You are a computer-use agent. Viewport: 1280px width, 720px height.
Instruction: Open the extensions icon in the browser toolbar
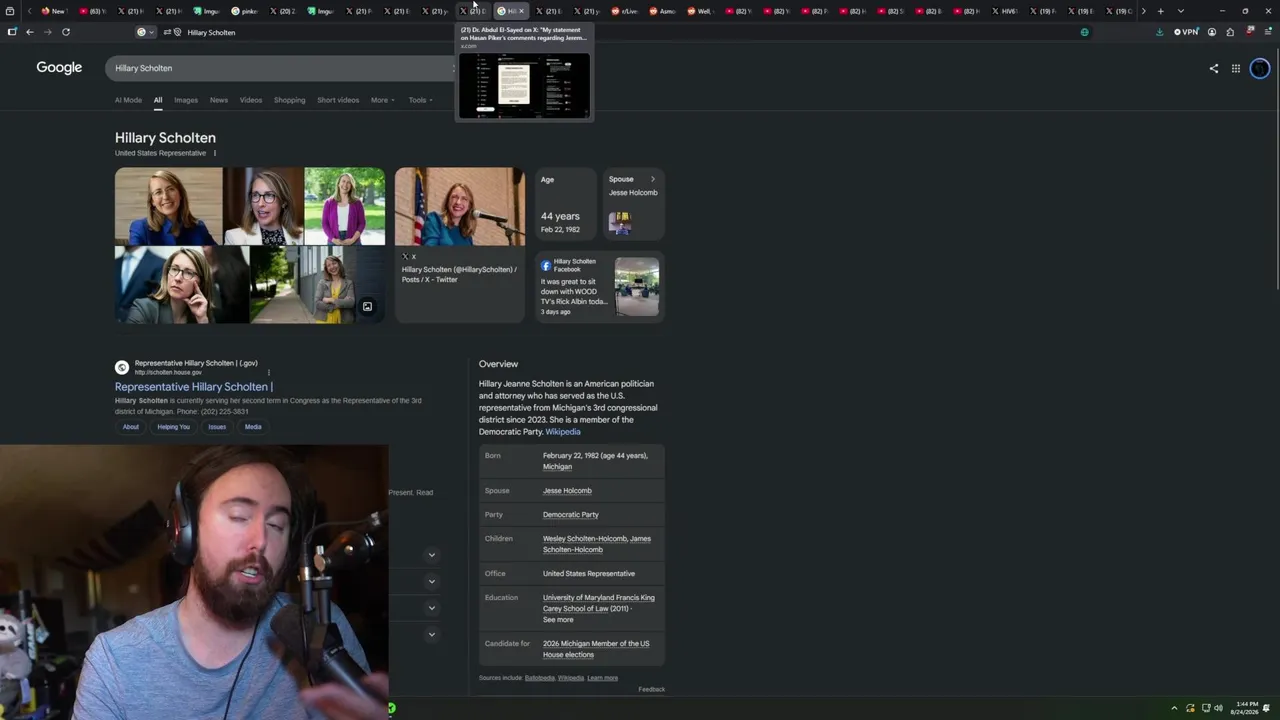1230,32
